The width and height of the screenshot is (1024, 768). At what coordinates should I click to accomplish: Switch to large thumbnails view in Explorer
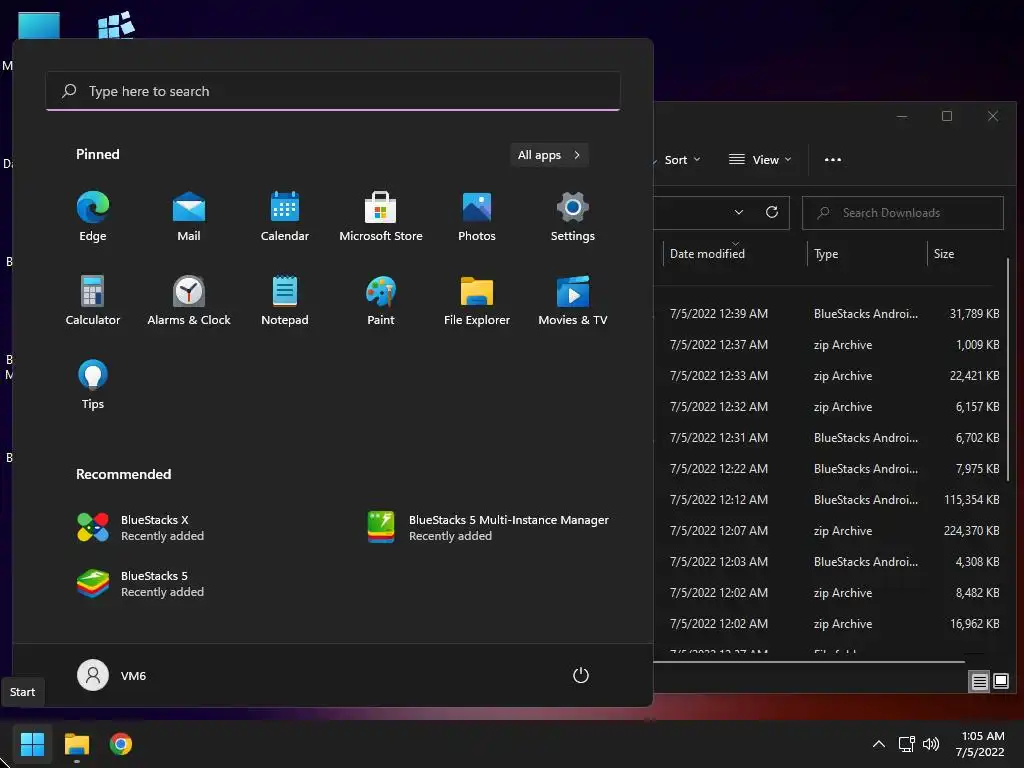coord(1001,682)
